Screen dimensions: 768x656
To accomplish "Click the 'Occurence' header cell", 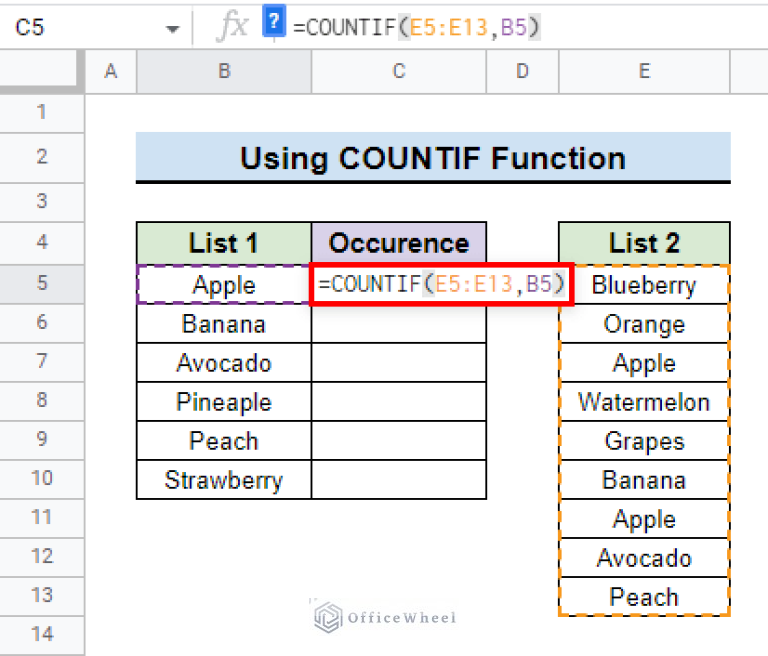I will point(399,243).
